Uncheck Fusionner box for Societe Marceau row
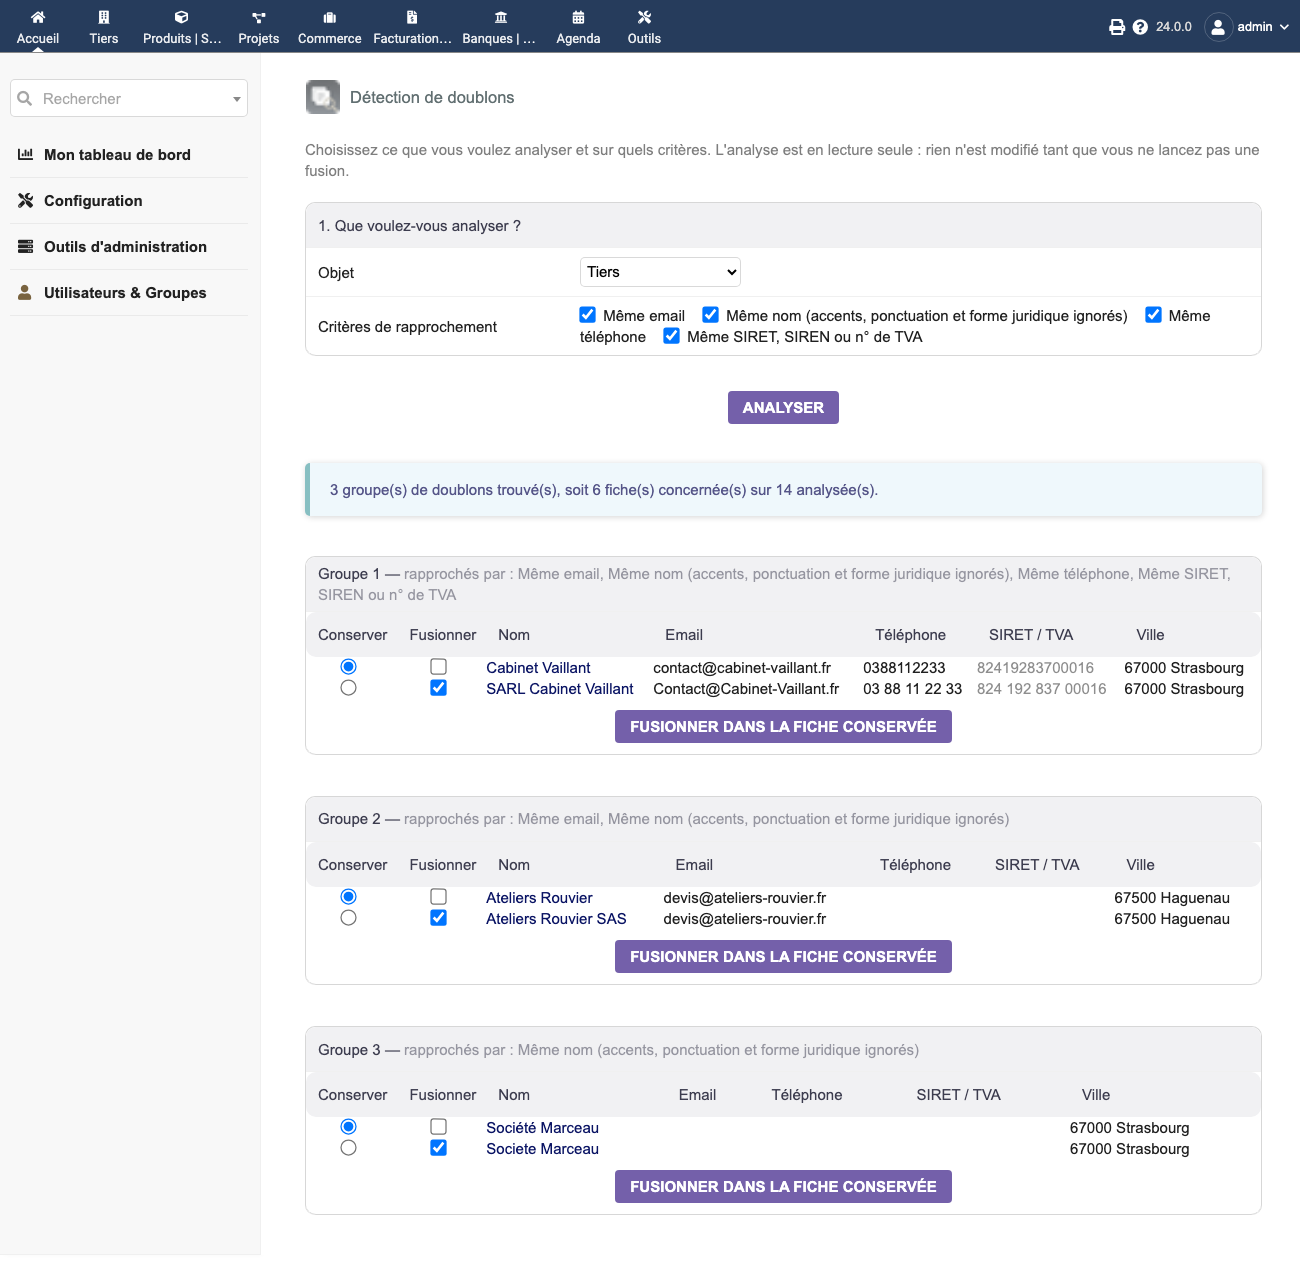Screen dimensions: 1300x1270 [438, 1148]
